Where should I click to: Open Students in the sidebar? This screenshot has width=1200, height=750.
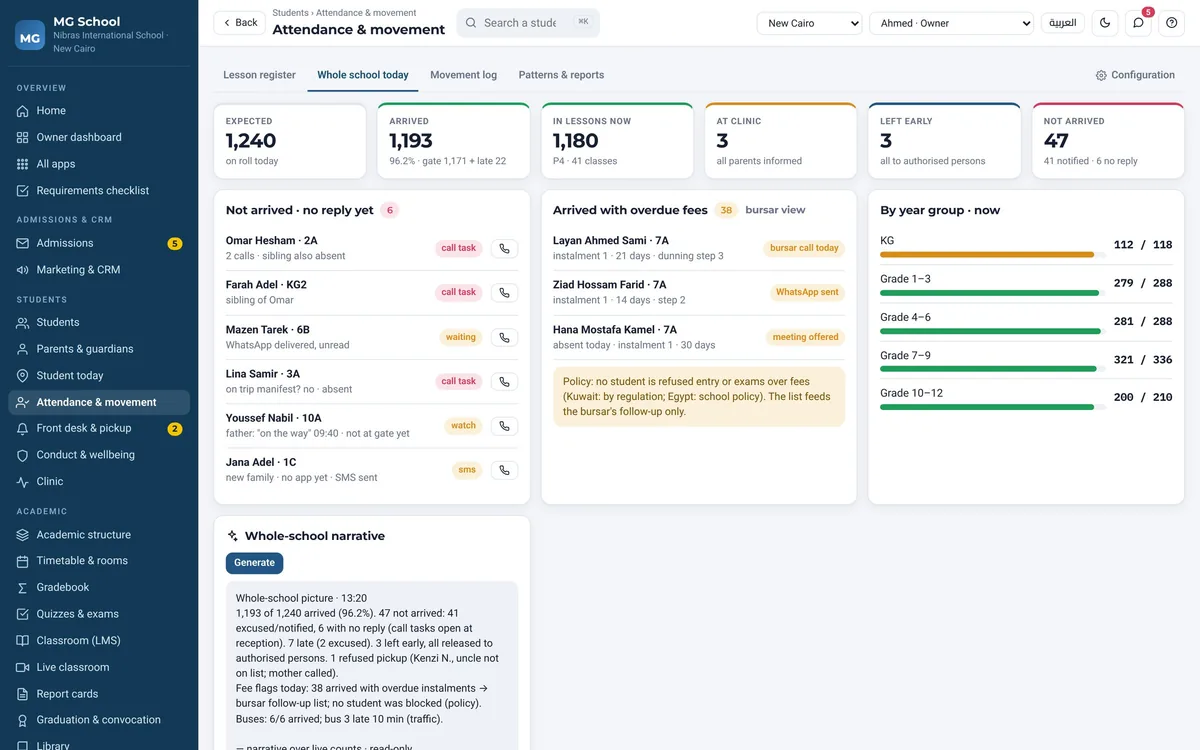[x=99, y=323]
